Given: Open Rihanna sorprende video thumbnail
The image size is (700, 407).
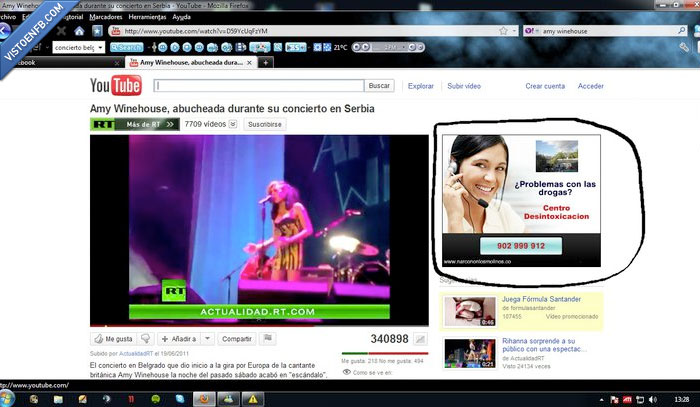Looking at the screenshot, I should 470,354.
